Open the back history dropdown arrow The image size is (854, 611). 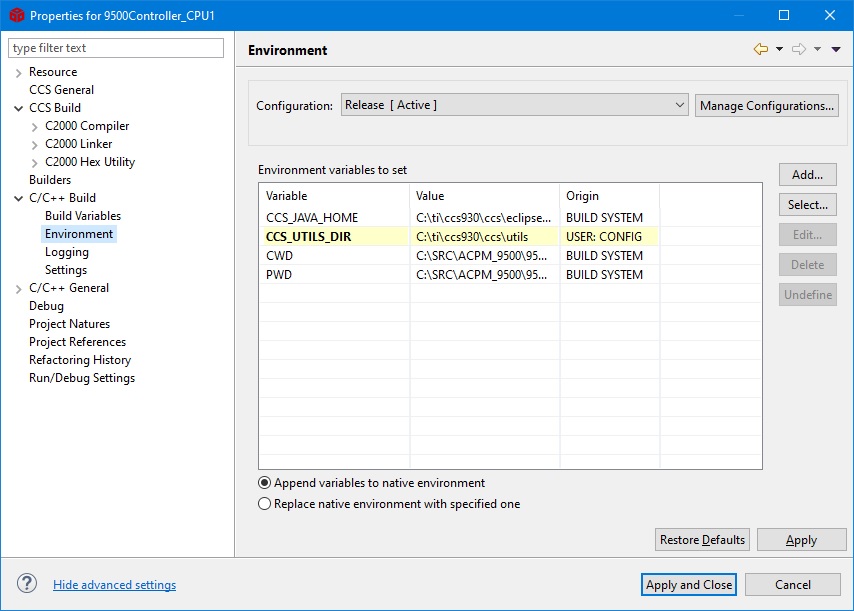[779, 49]
